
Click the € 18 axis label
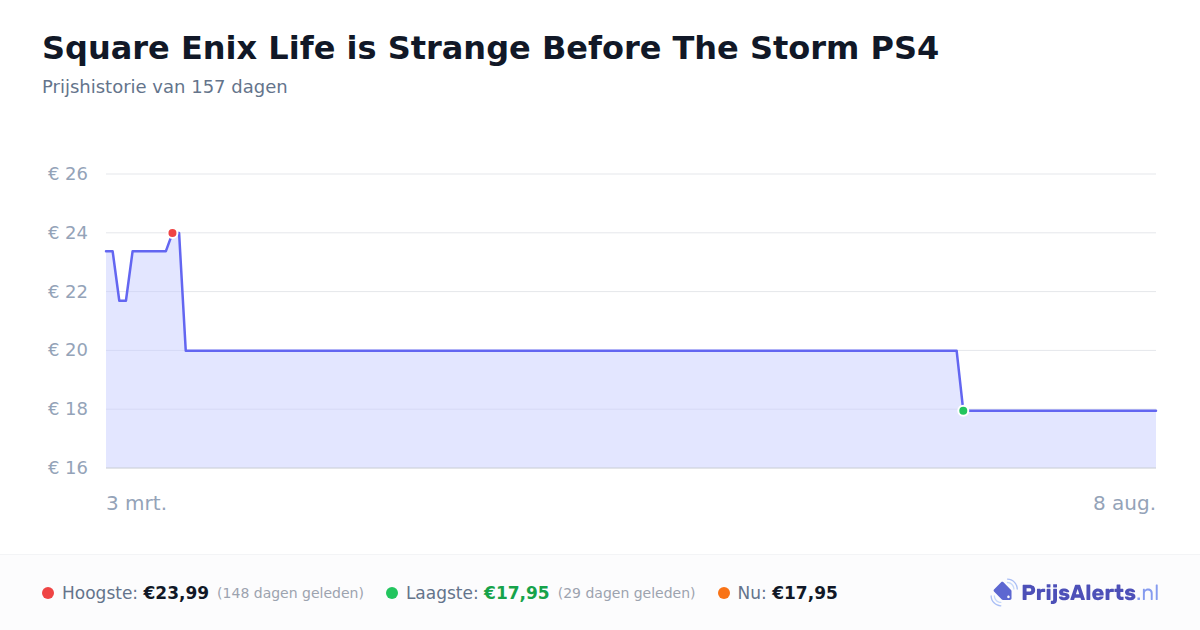68,410
